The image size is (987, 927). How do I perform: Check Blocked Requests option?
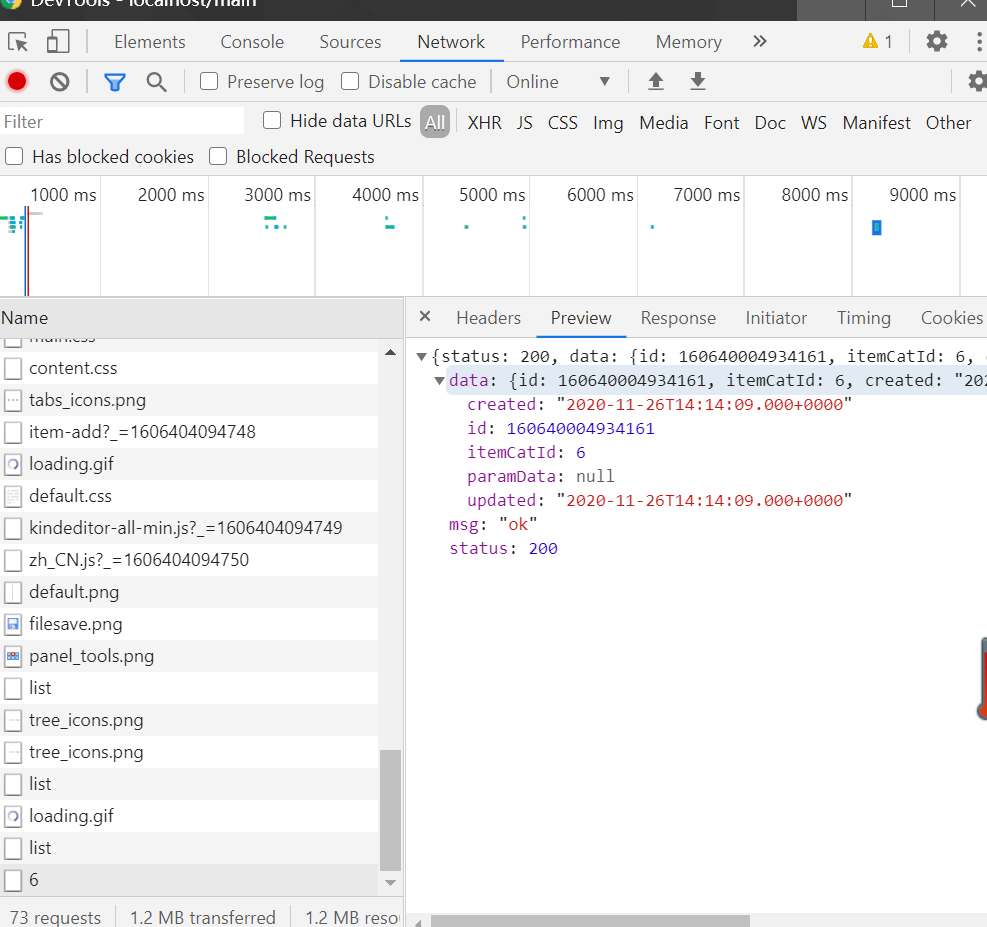point(218,156)
